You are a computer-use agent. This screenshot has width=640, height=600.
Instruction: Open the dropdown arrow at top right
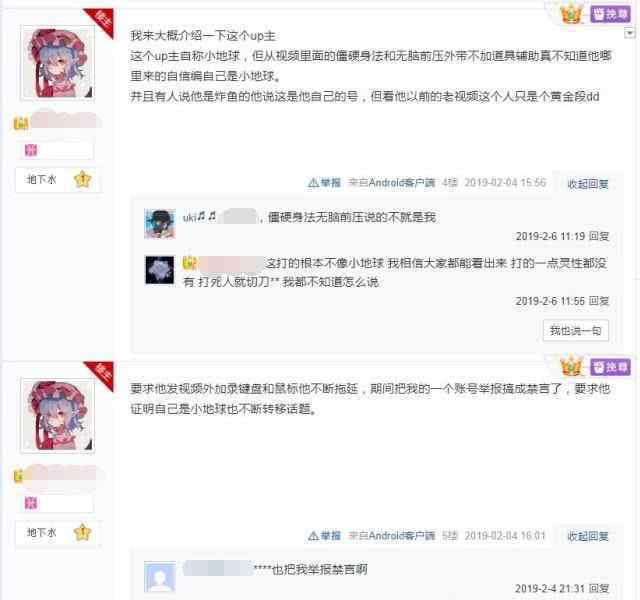coord(630,33)
